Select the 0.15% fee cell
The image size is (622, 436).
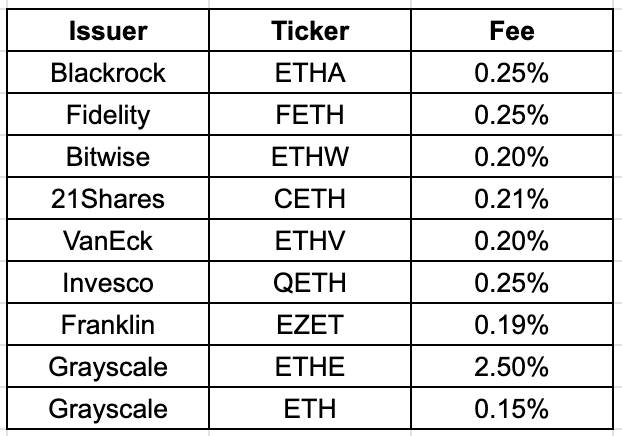512,409
